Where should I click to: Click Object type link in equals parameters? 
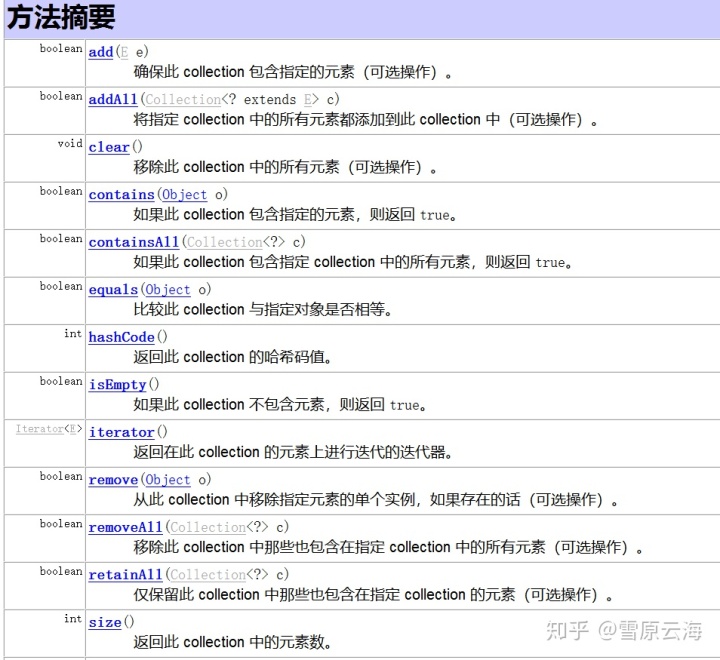[168, 290]
